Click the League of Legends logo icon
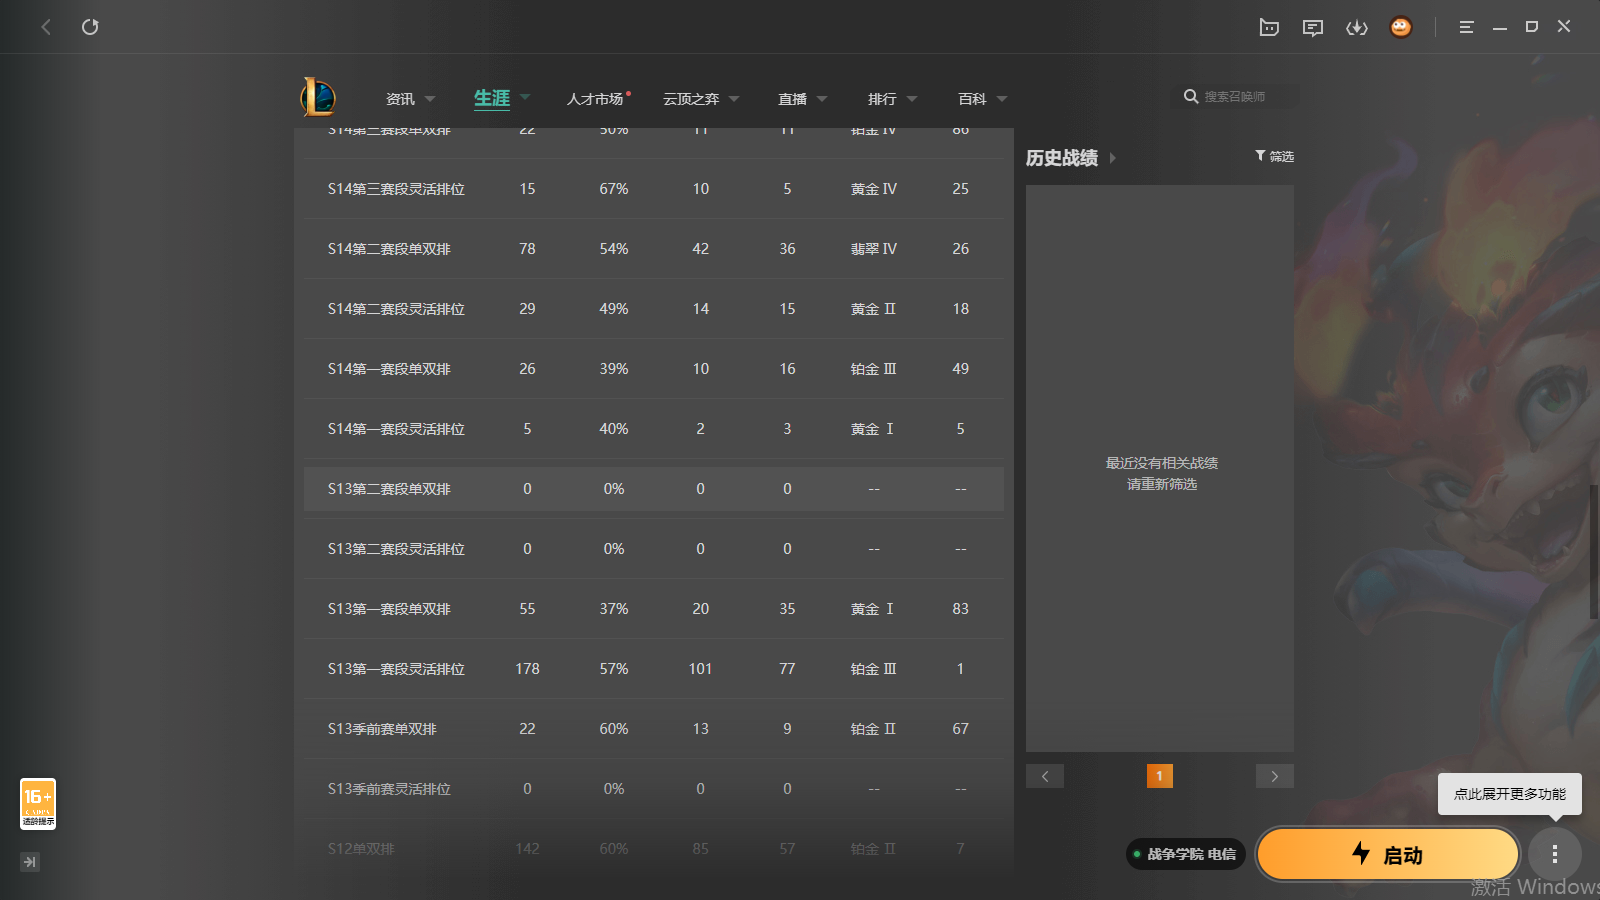 tap(318, 97)
